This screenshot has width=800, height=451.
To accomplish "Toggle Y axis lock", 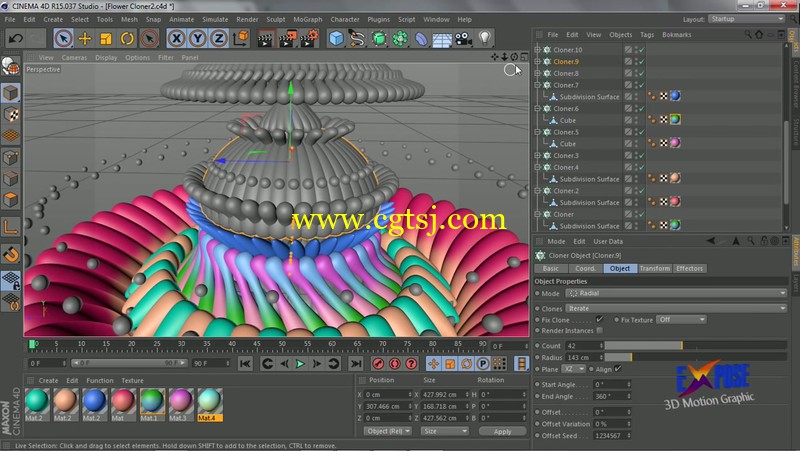I will pos(197,38).
